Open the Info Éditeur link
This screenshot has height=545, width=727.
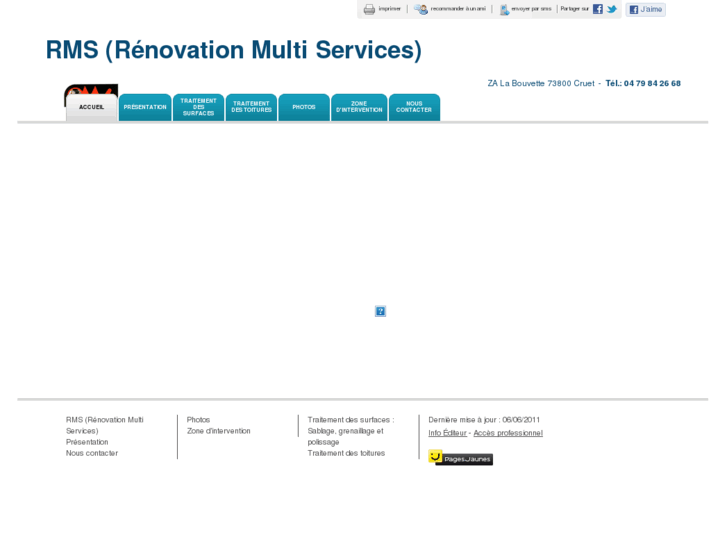click(447, 433)
